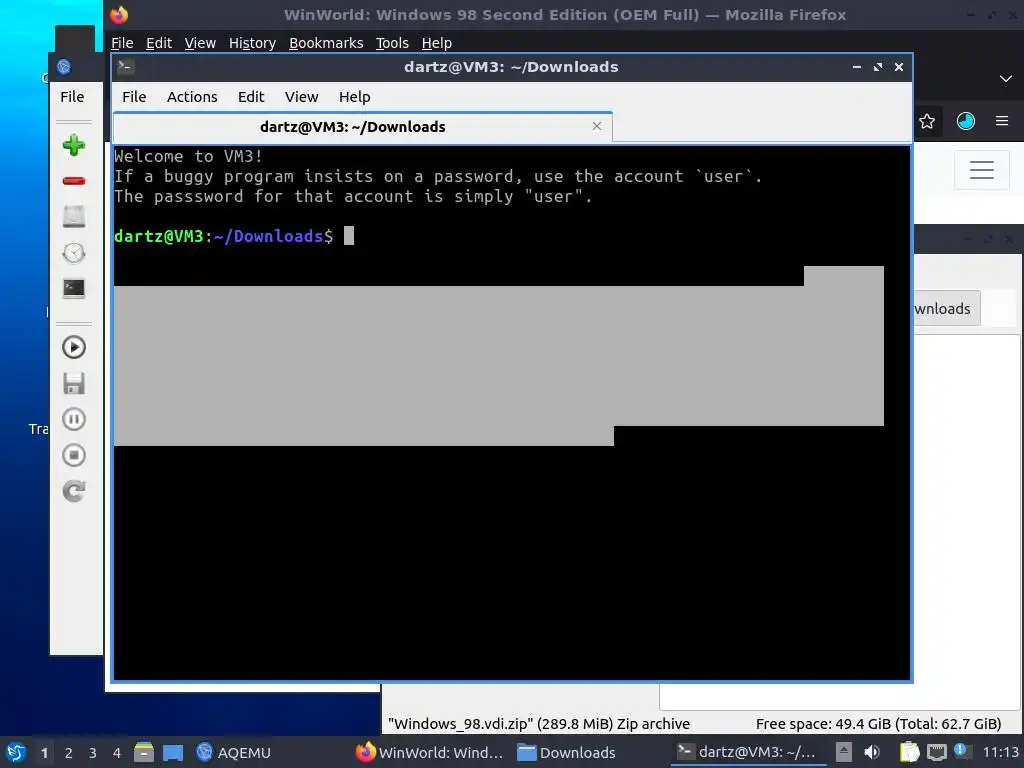Open Firefox Bookmarks menu
1024x768 pixels.
(x=326, y=43)
